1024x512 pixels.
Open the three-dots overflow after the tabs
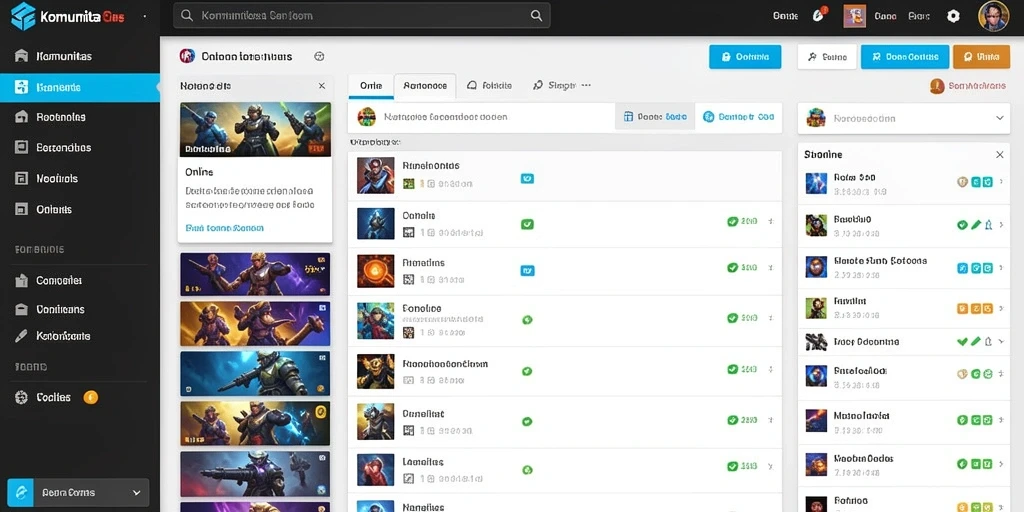tap(586, 85)
